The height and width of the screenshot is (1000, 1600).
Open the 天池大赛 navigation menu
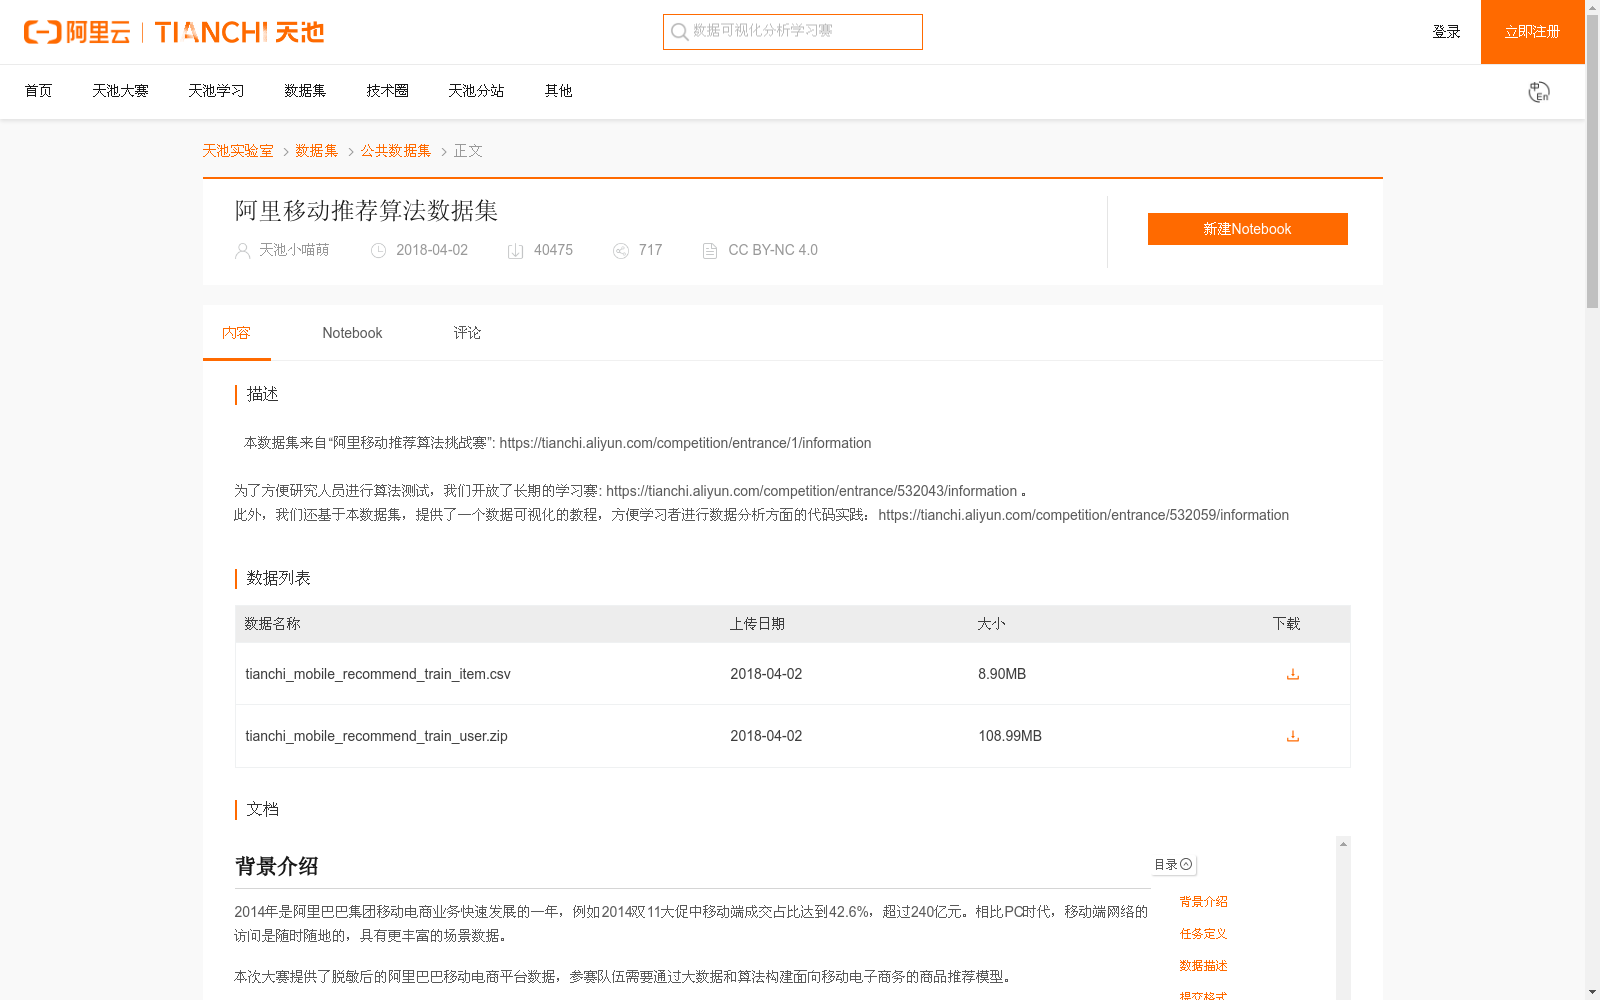120,91
